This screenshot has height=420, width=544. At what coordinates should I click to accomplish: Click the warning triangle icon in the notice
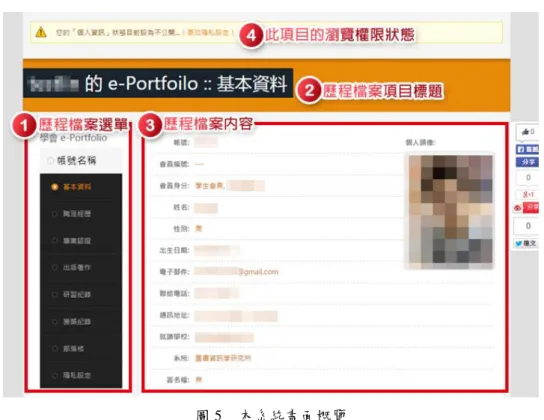click(41, 32)
